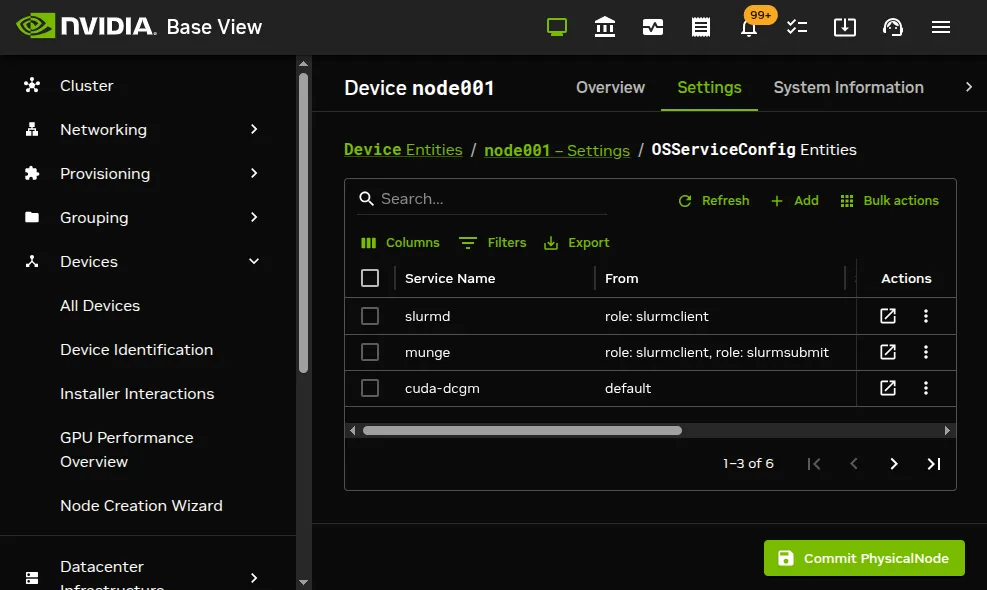The width and height of the screenshot is (987, 590).
Task: Collapse the Devices menu chevron
Action: (254, 261)
